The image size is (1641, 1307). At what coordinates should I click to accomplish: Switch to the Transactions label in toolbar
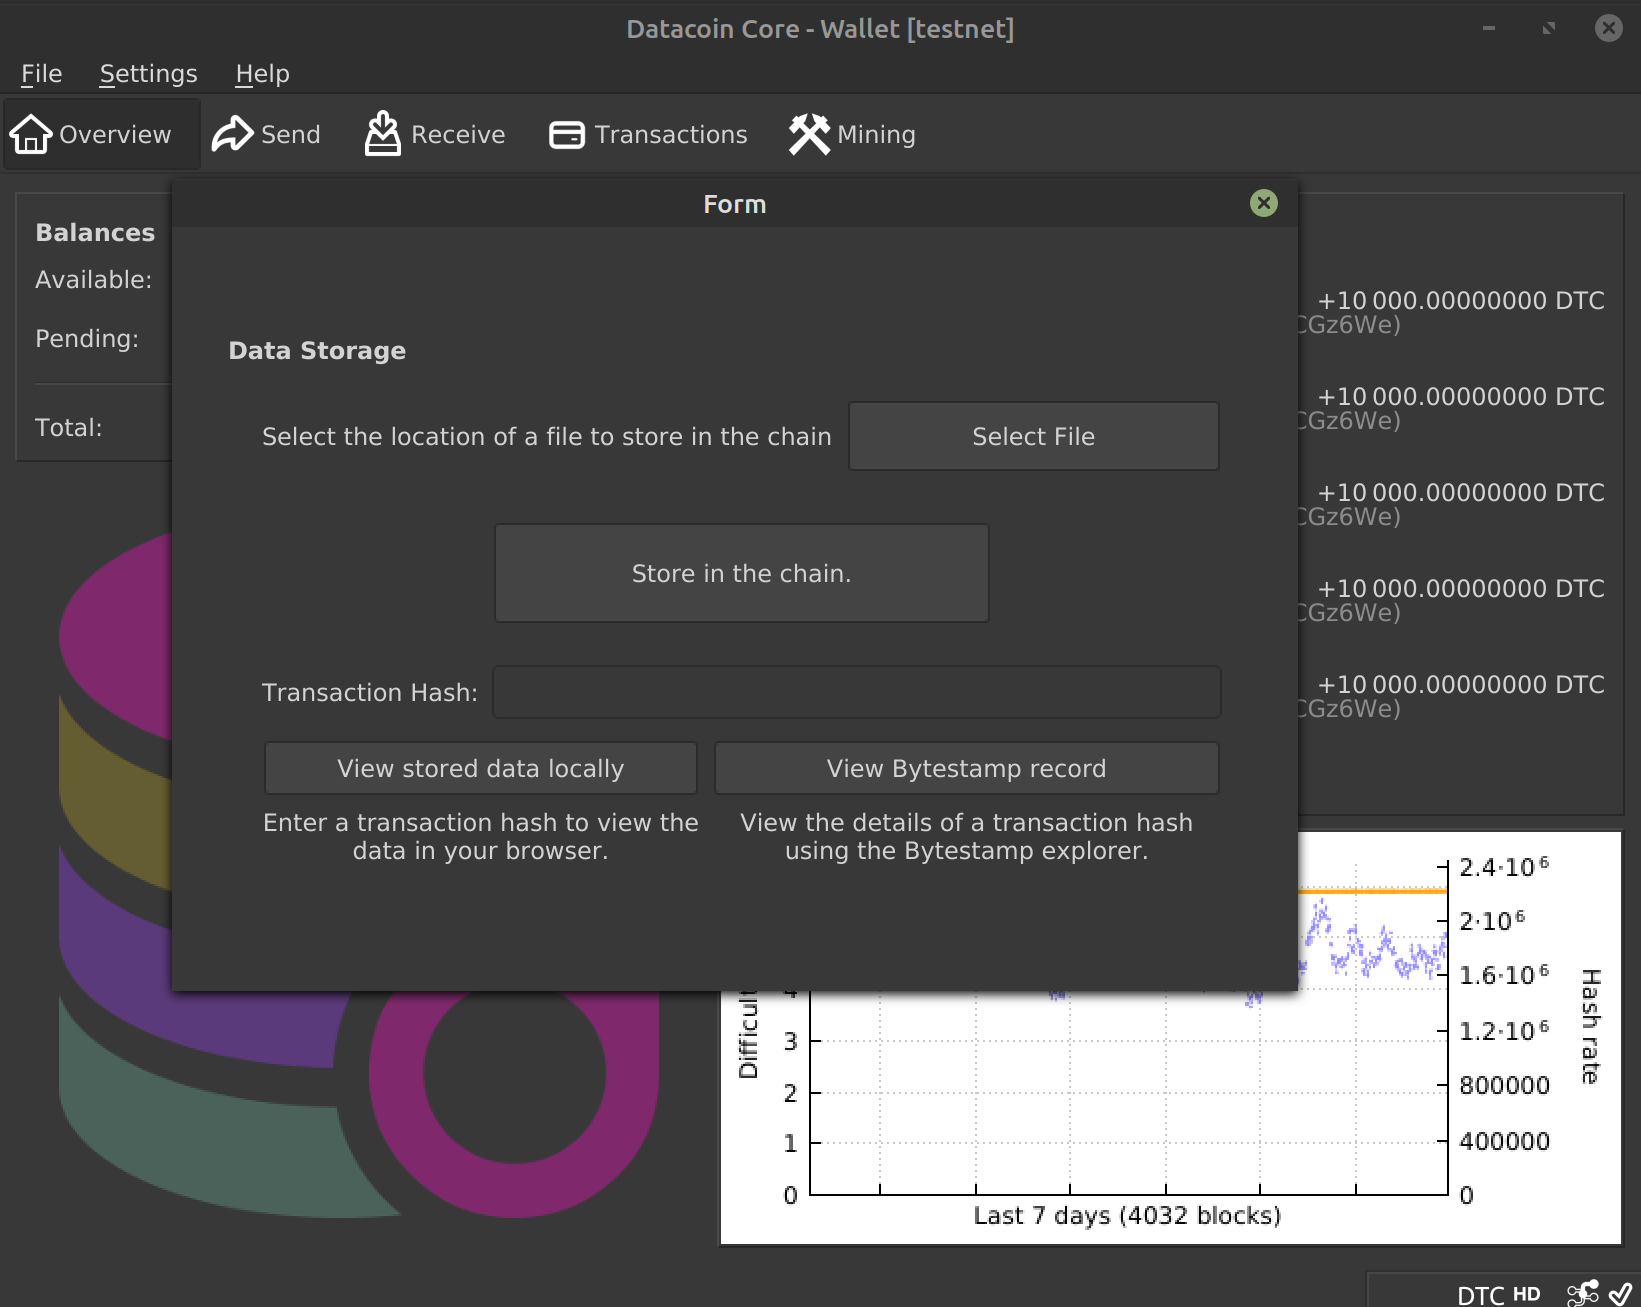[x=671, y=134]
